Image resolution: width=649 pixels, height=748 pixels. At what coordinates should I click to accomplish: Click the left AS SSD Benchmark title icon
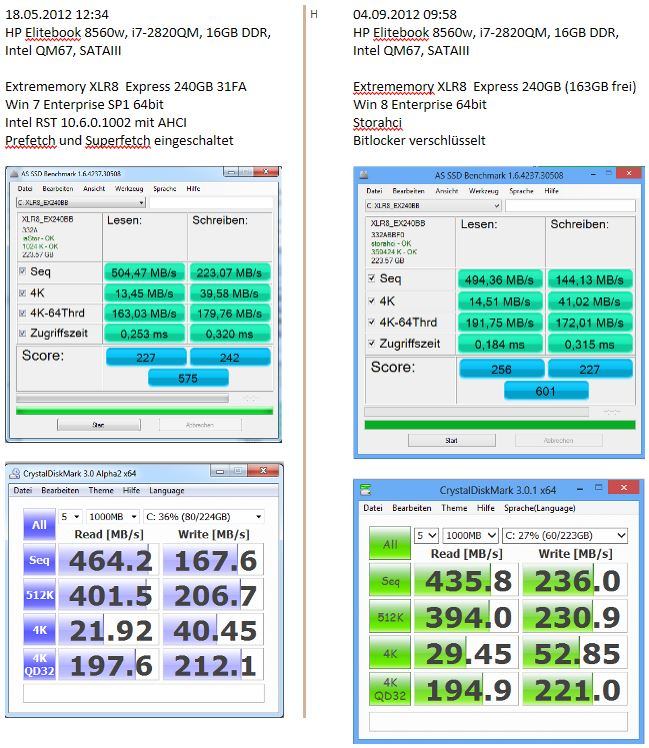pyautogui.click(x=14, y=174)
